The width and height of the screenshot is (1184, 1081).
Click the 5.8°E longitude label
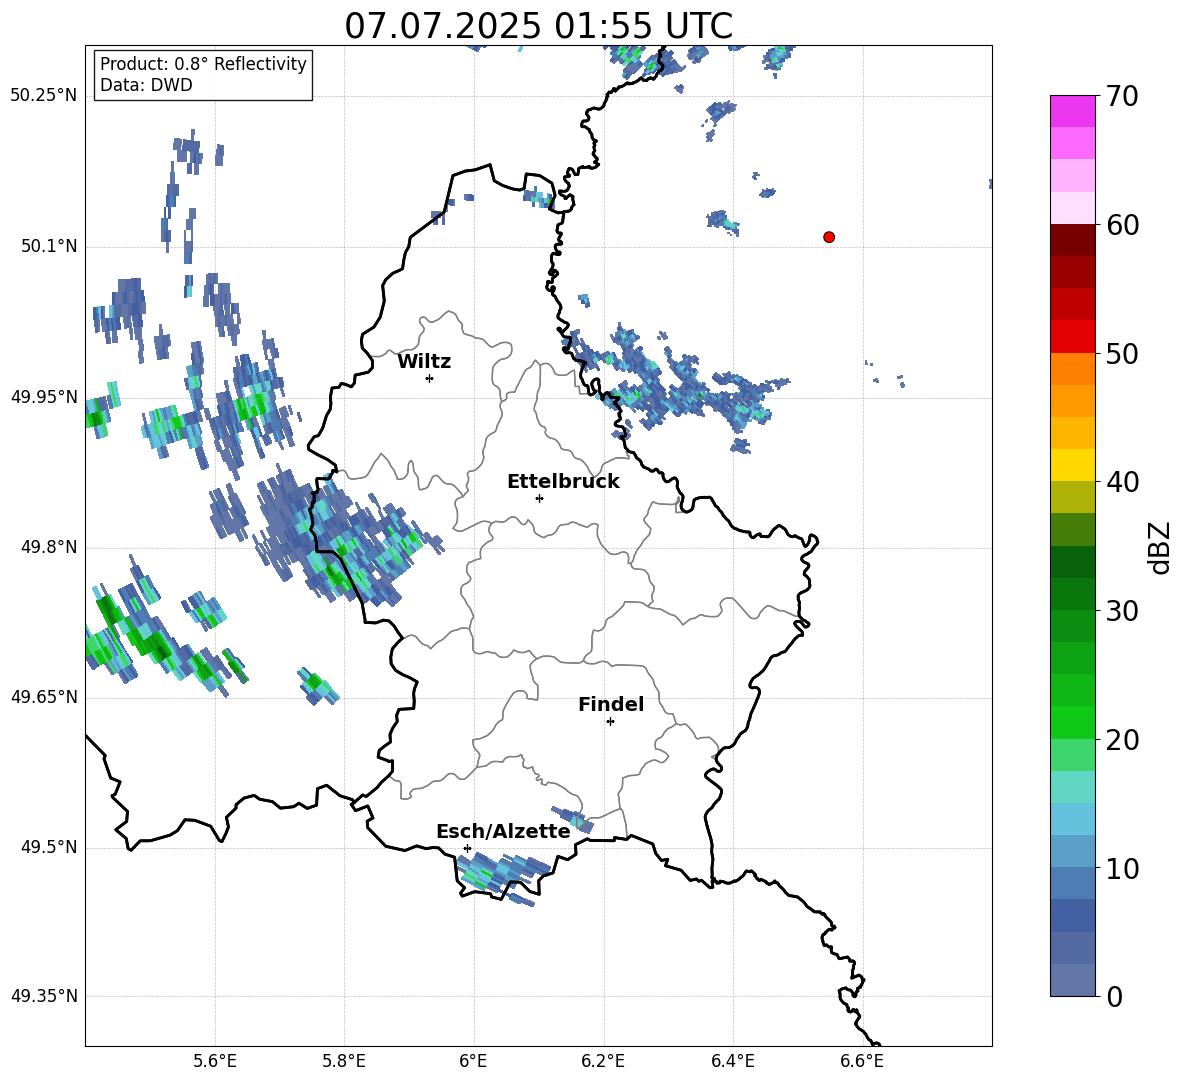(344, 1062)
